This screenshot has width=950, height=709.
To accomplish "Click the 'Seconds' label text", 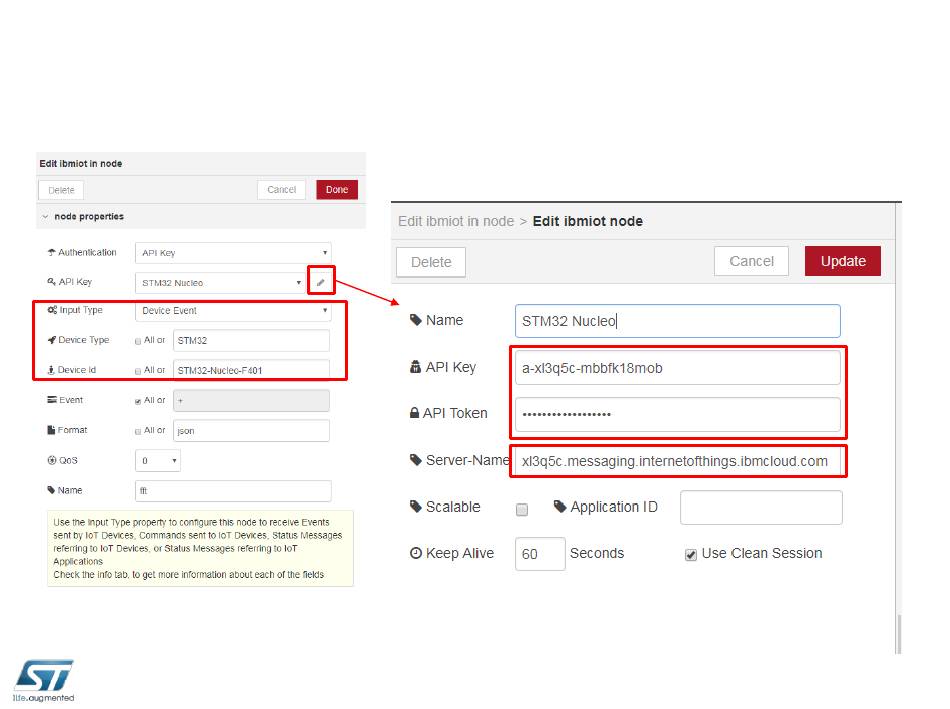I will click(597, 553).
